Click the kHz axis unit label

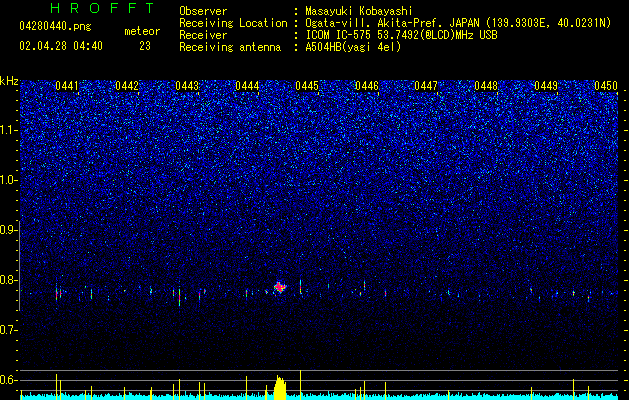pyautogui.click(x=9, y=81)
